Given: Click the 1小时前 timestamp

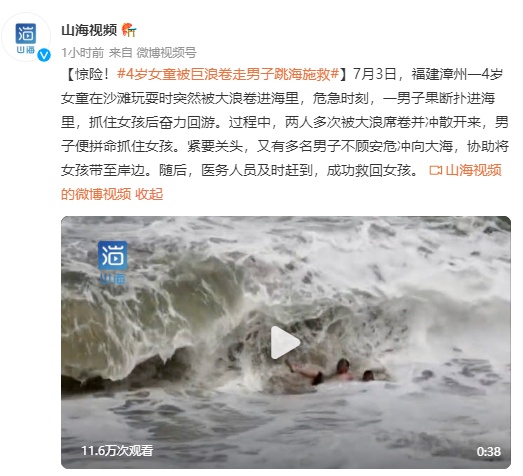Looking at the screenshot, I should [x=83, y=53].
